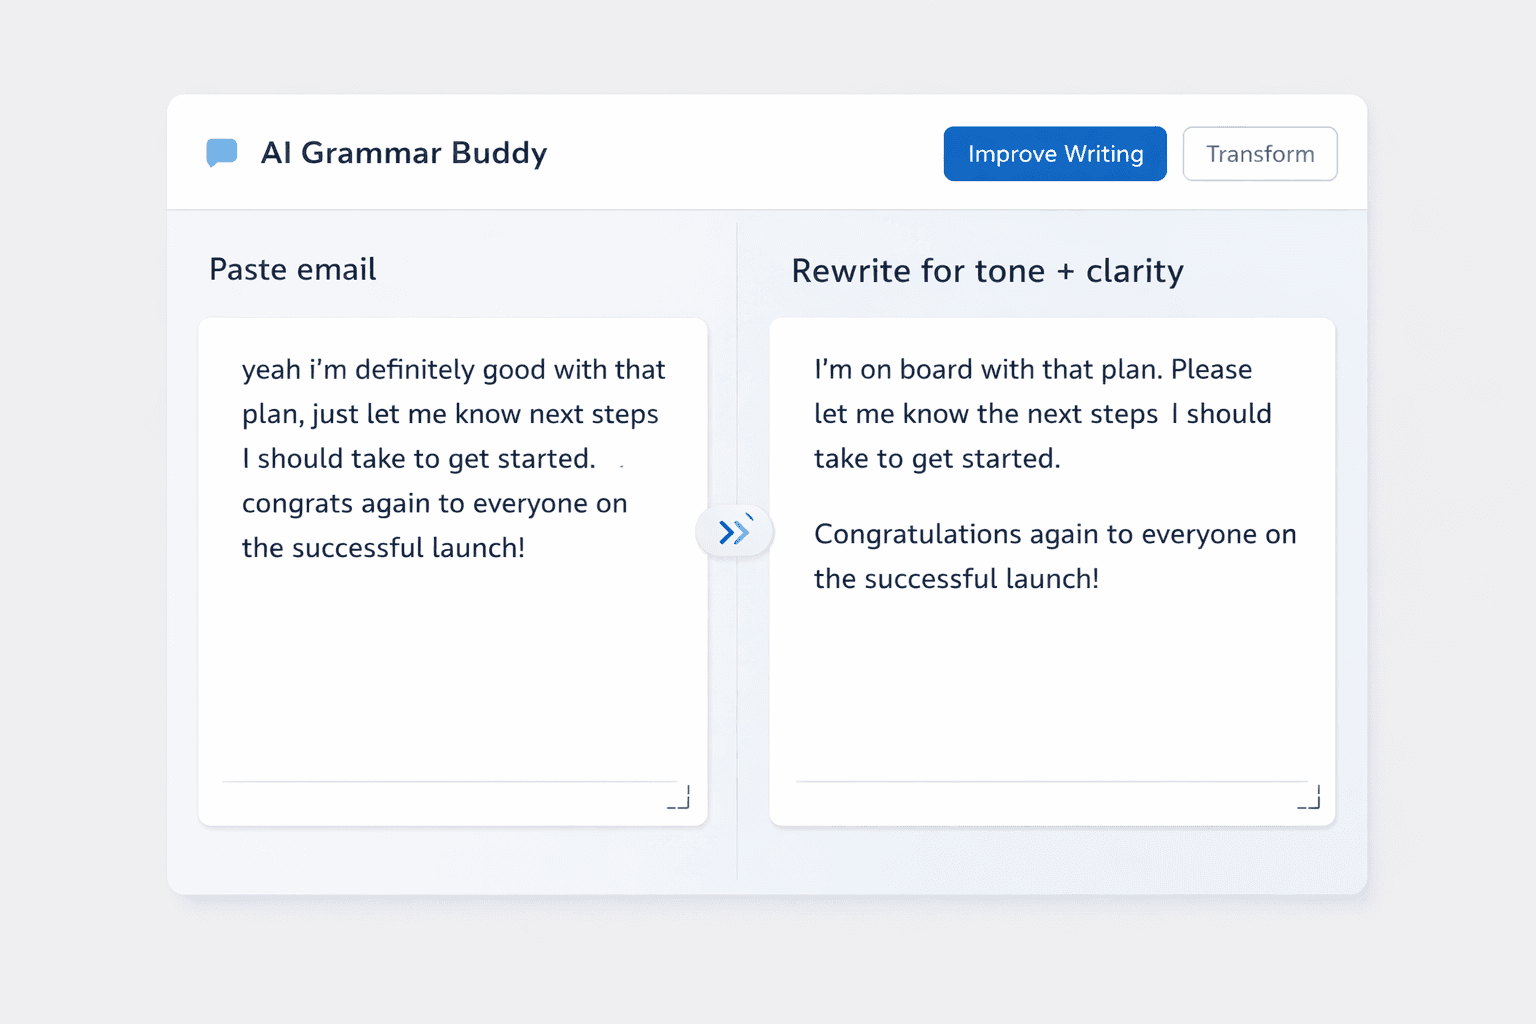The height and width of the screenshot is (1024, 1536).
Task: Click the rightward chevrons between the panels
Action: click(x=735, y=531)
